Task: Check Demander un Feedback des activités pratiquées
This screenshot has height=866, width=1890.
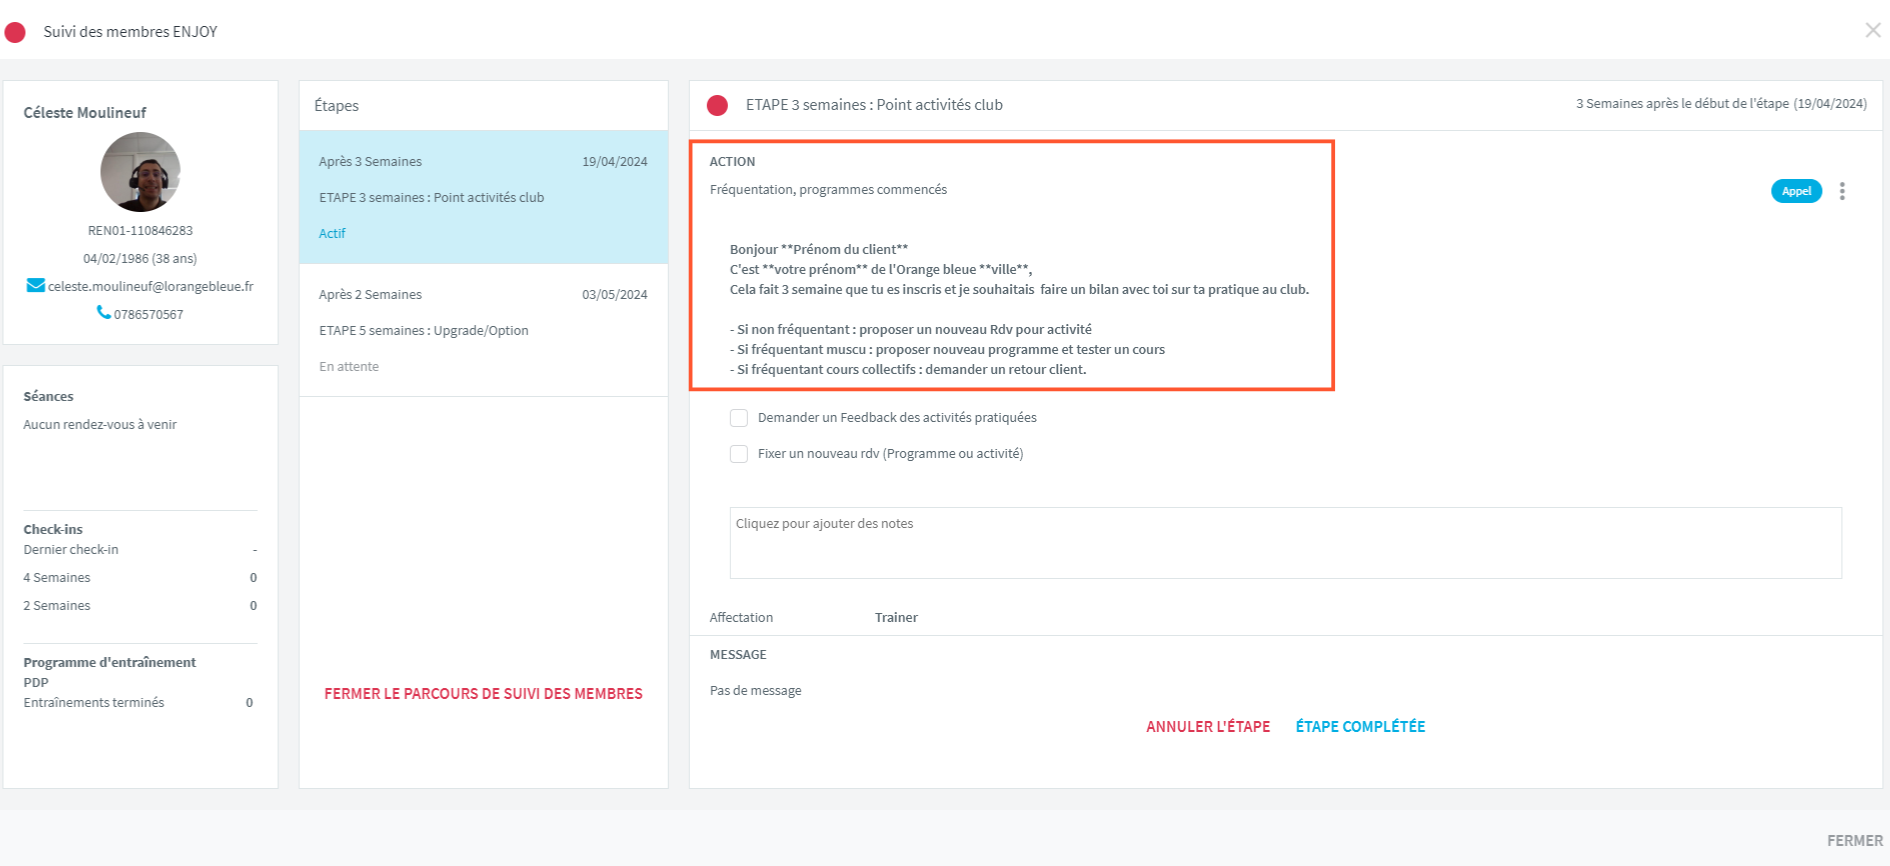Action: (739, 418)
